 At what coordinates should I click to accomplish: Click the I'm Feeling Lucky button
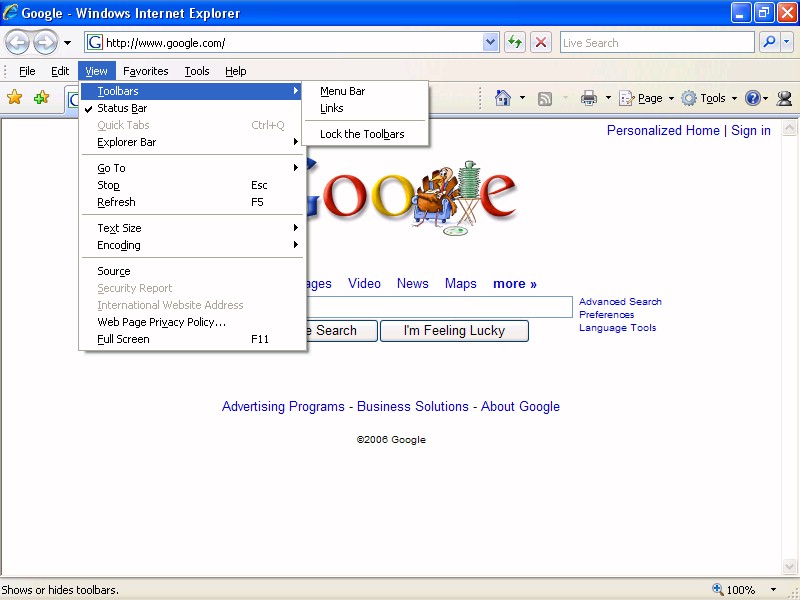pos(454,331)
